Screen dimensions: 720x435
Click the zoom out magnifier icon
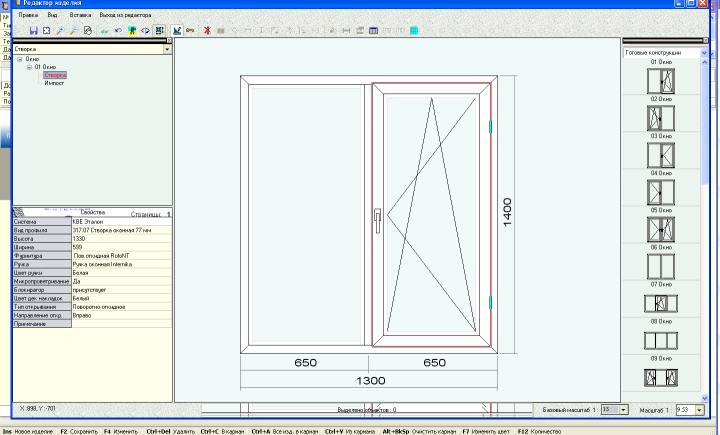pos(73,31)
